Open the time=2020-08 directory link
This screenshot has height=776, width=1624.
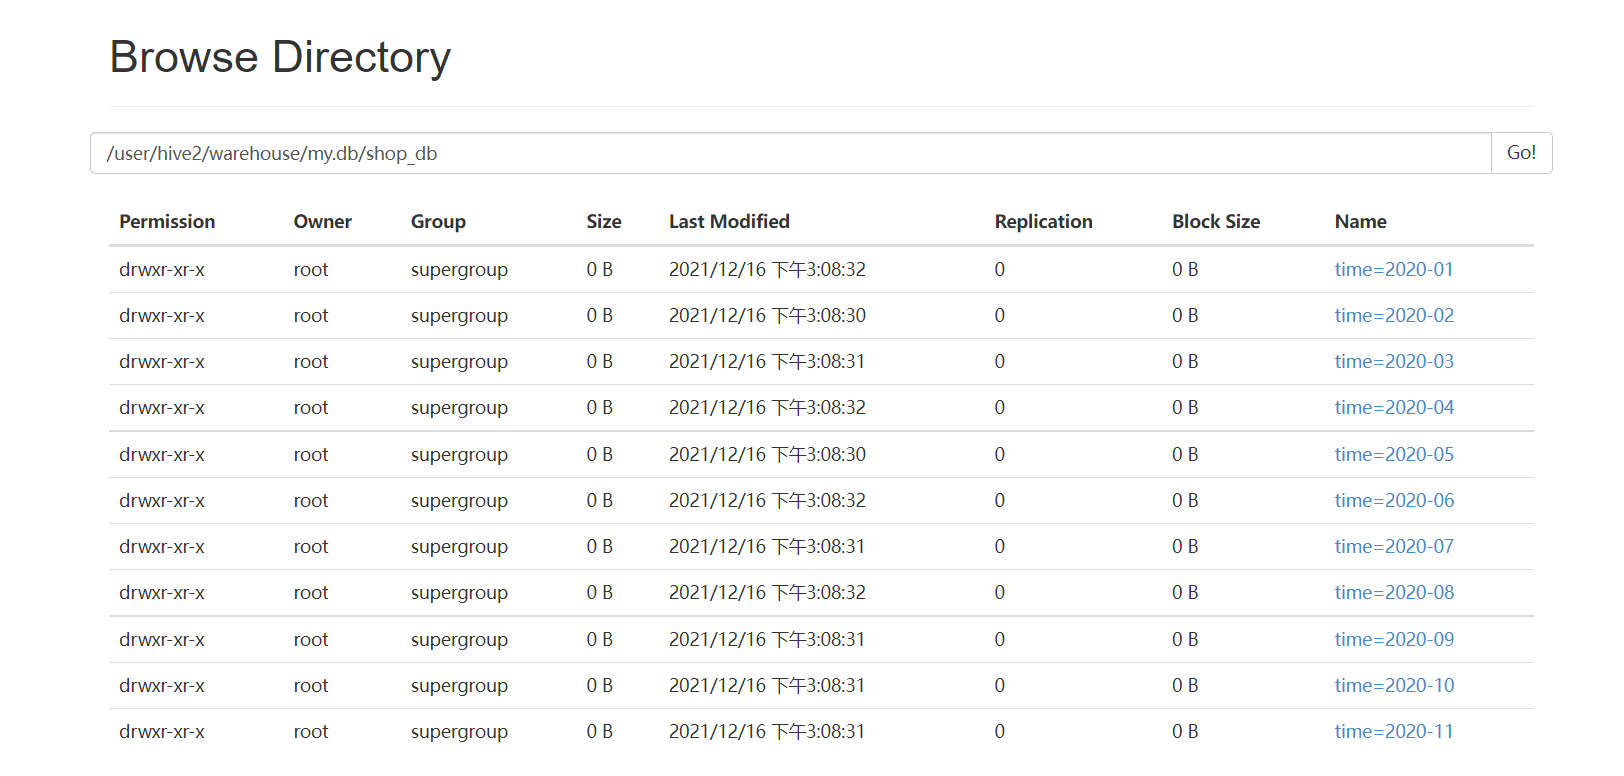tap(1394, 592)
